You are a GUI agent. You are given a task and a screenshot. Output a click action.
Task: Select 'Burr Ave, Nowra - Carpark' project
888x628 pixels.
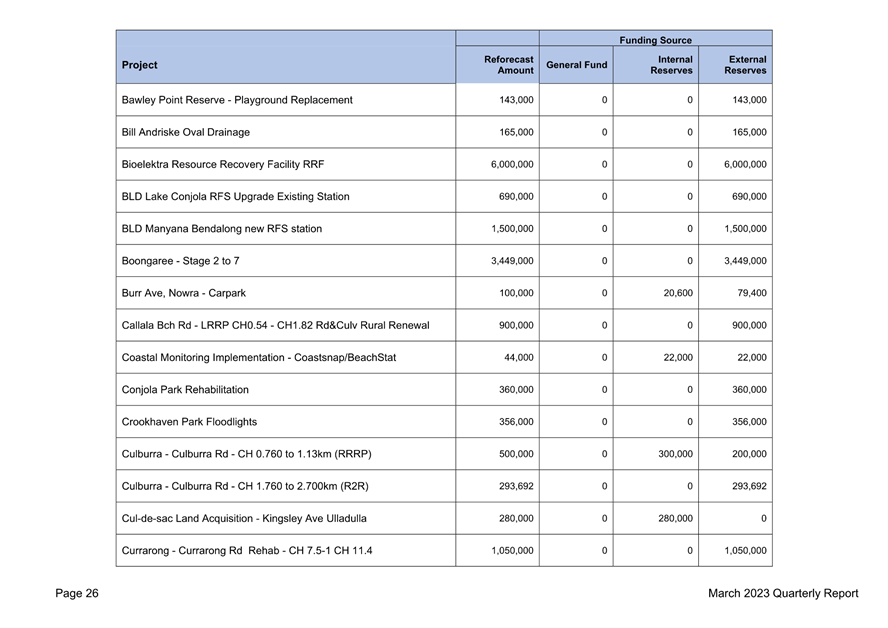(183, 293)
